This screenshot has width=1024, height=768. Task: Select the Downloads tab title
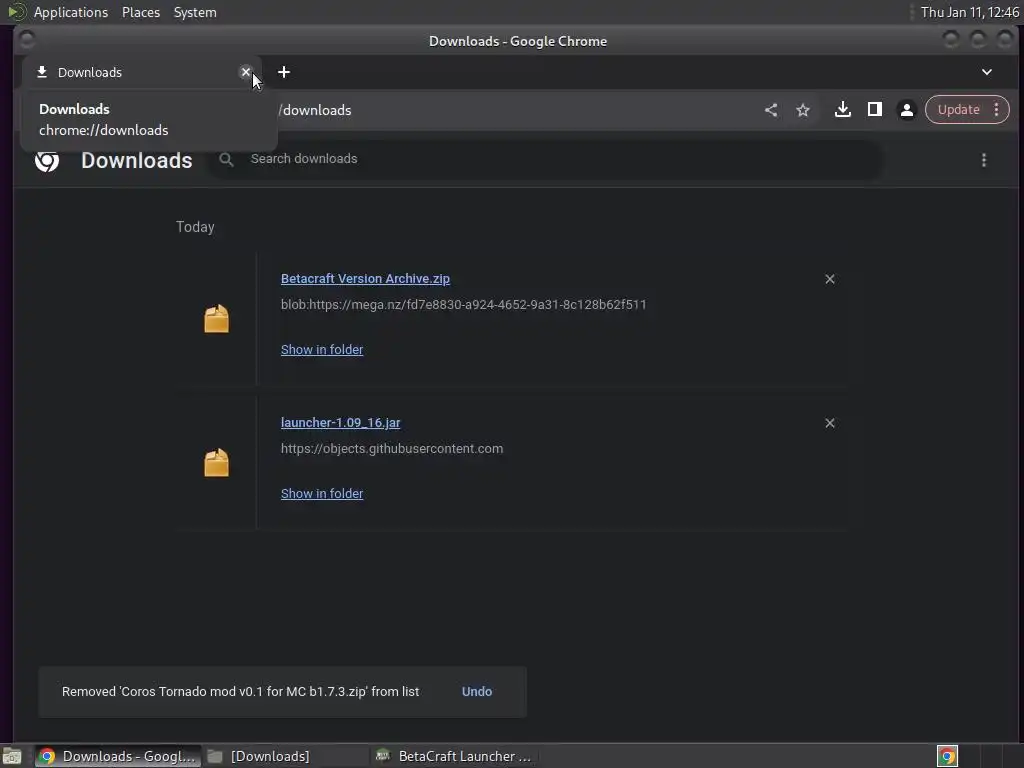(90, 72)
